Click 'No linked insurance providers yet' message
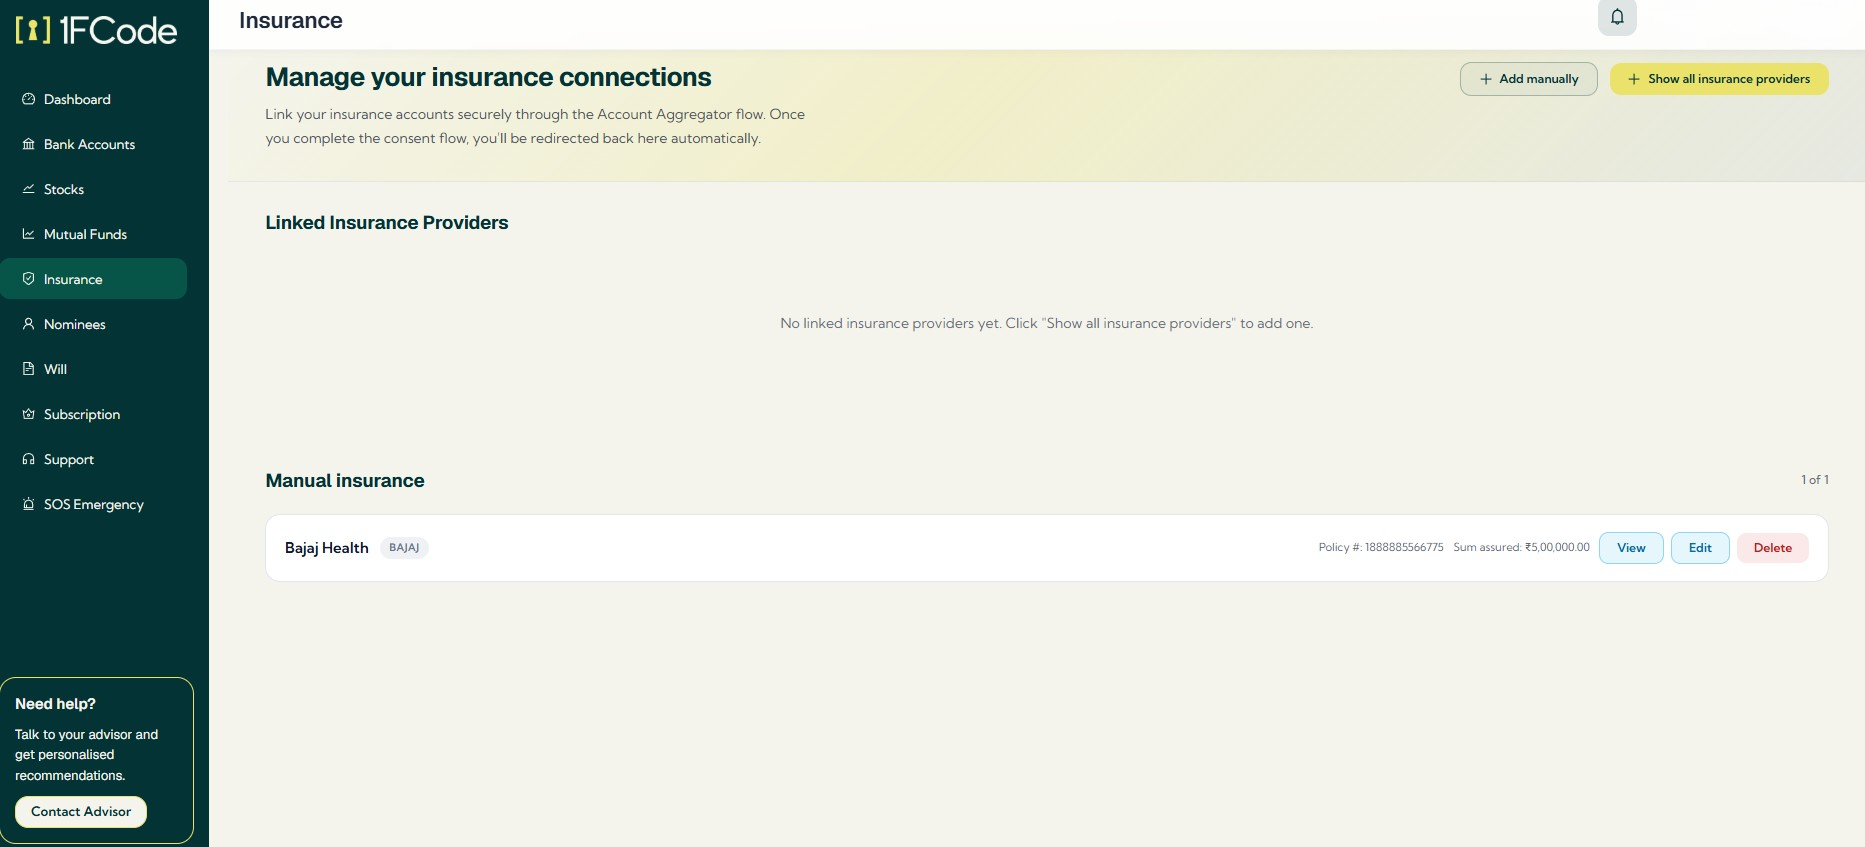1865x847 pixels. pos(1047,324)
